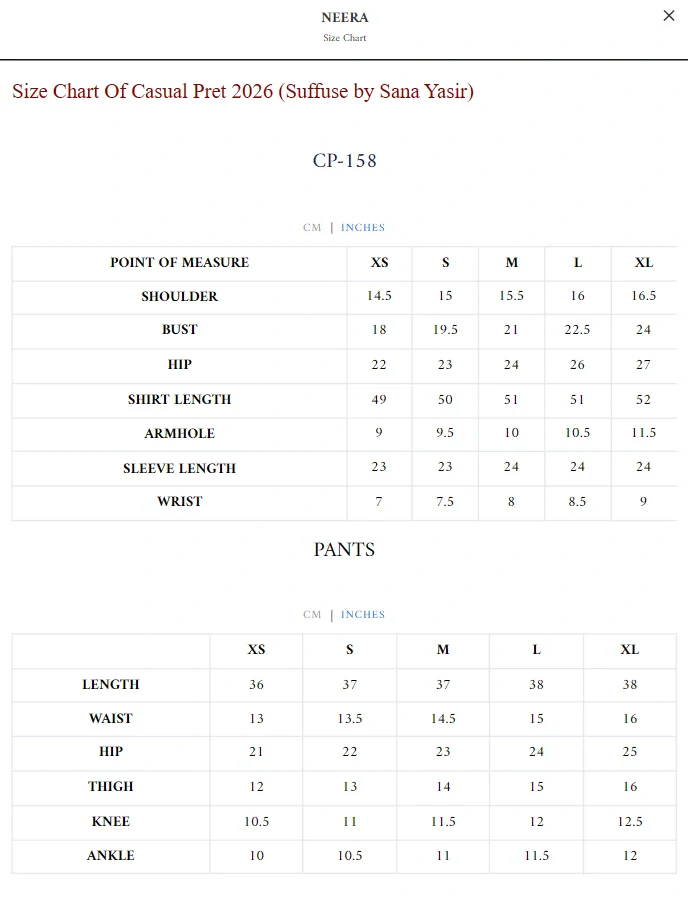Viewport: 688px width, 900px height.
Task: Click the Casual Pret 2026 size chart heading
Action: (x=243, y=92)
